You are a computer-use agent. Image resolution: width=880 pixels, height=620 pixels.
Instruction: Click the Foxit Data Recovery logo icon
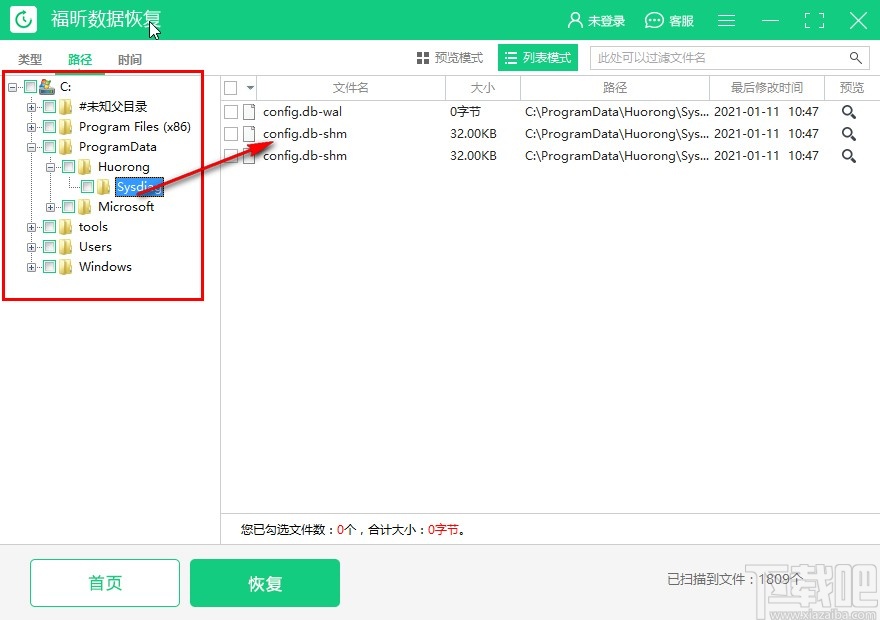click(23, 20)
